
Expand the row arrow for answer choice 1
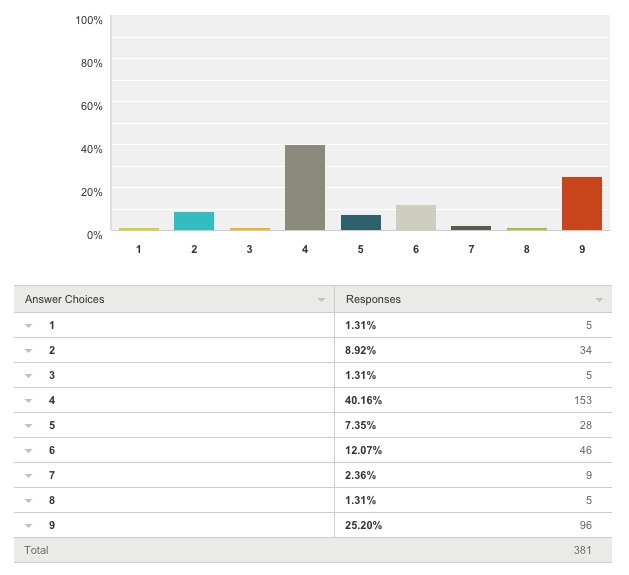pyautogui.click(x=29, y=326)
